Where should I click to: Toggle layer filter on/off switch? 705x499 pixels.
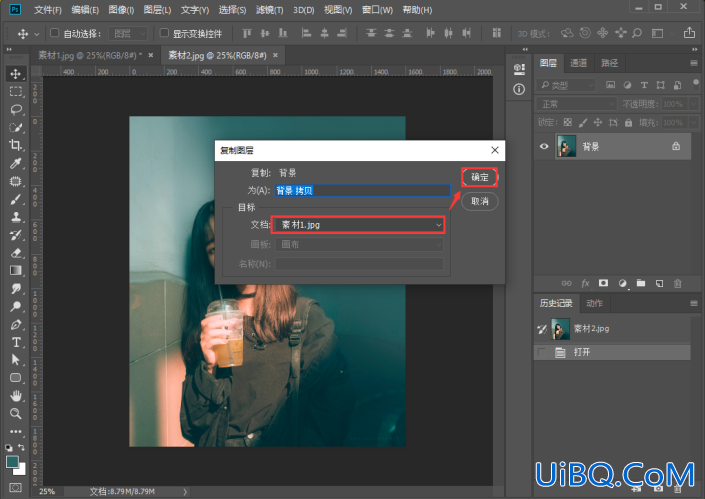pos(696,84)
